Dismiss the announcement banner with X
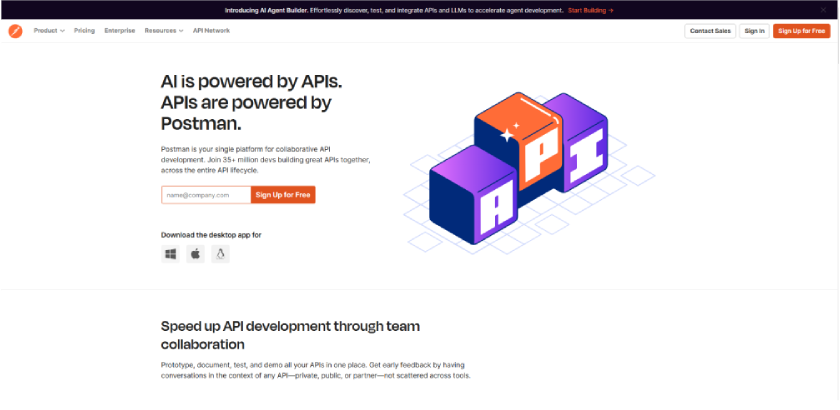This screenshot has width=840, height=410. coord(823,10)
